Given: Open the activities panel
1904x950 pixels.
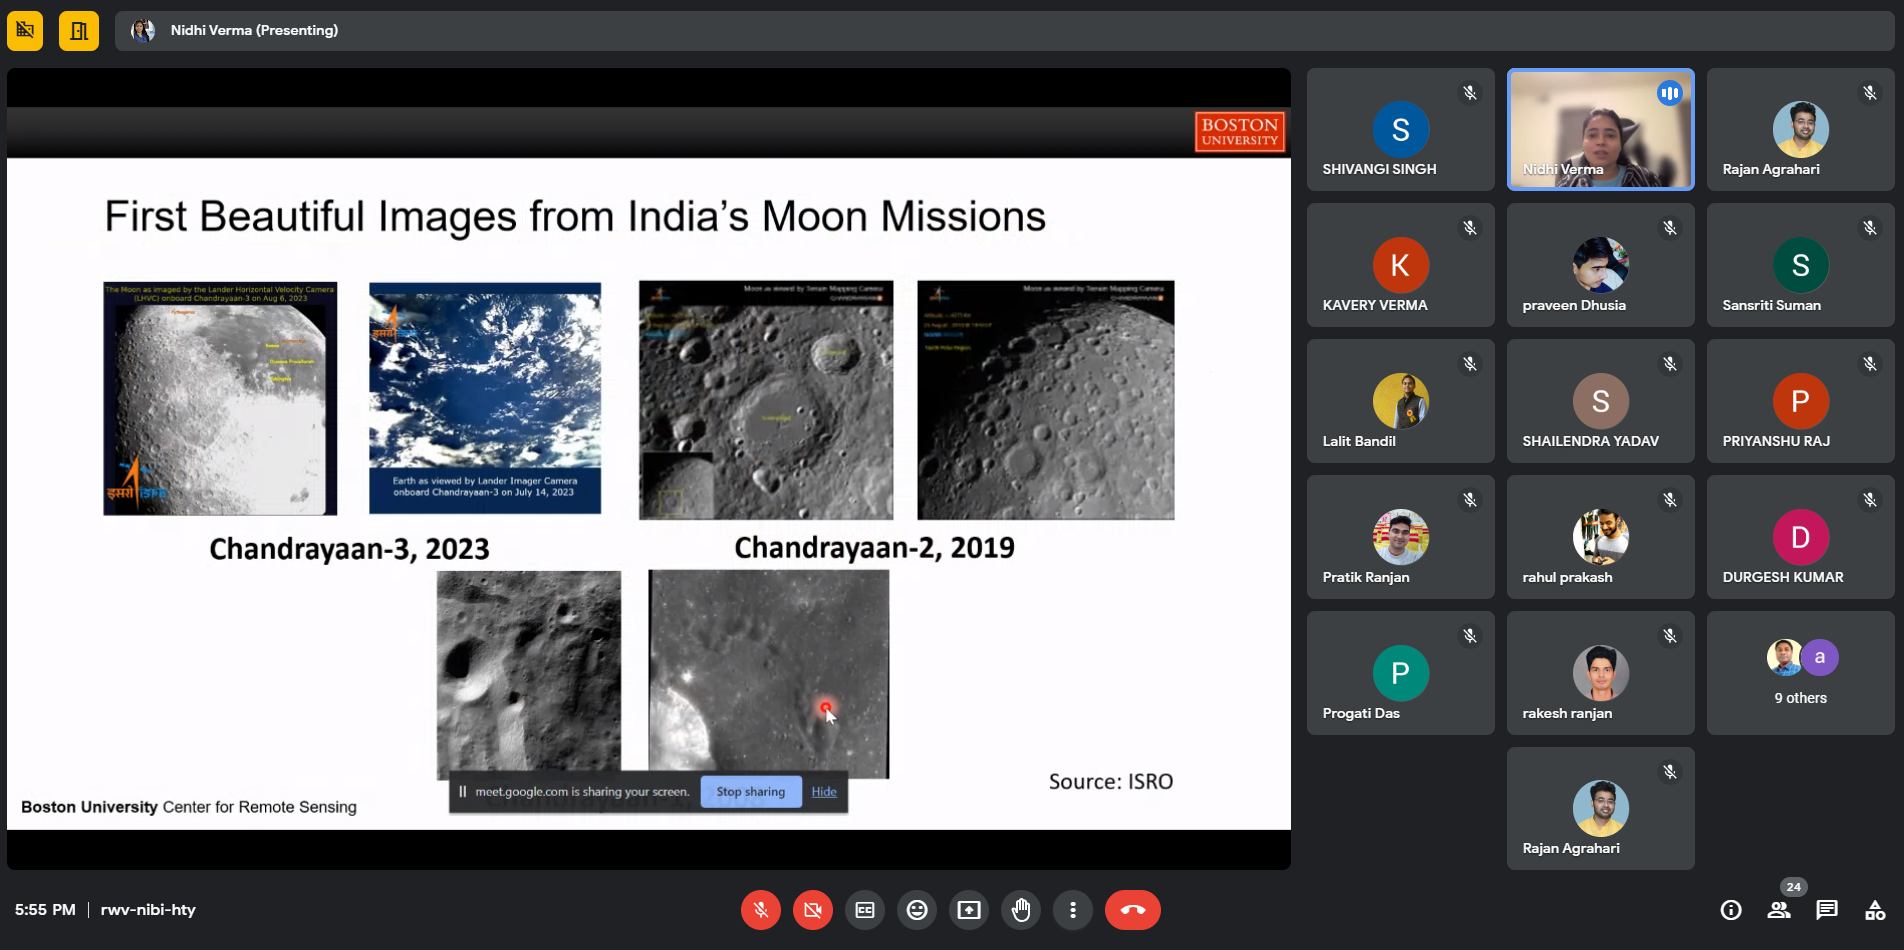Looking at the screenshot, I should tap(1875, 910).
